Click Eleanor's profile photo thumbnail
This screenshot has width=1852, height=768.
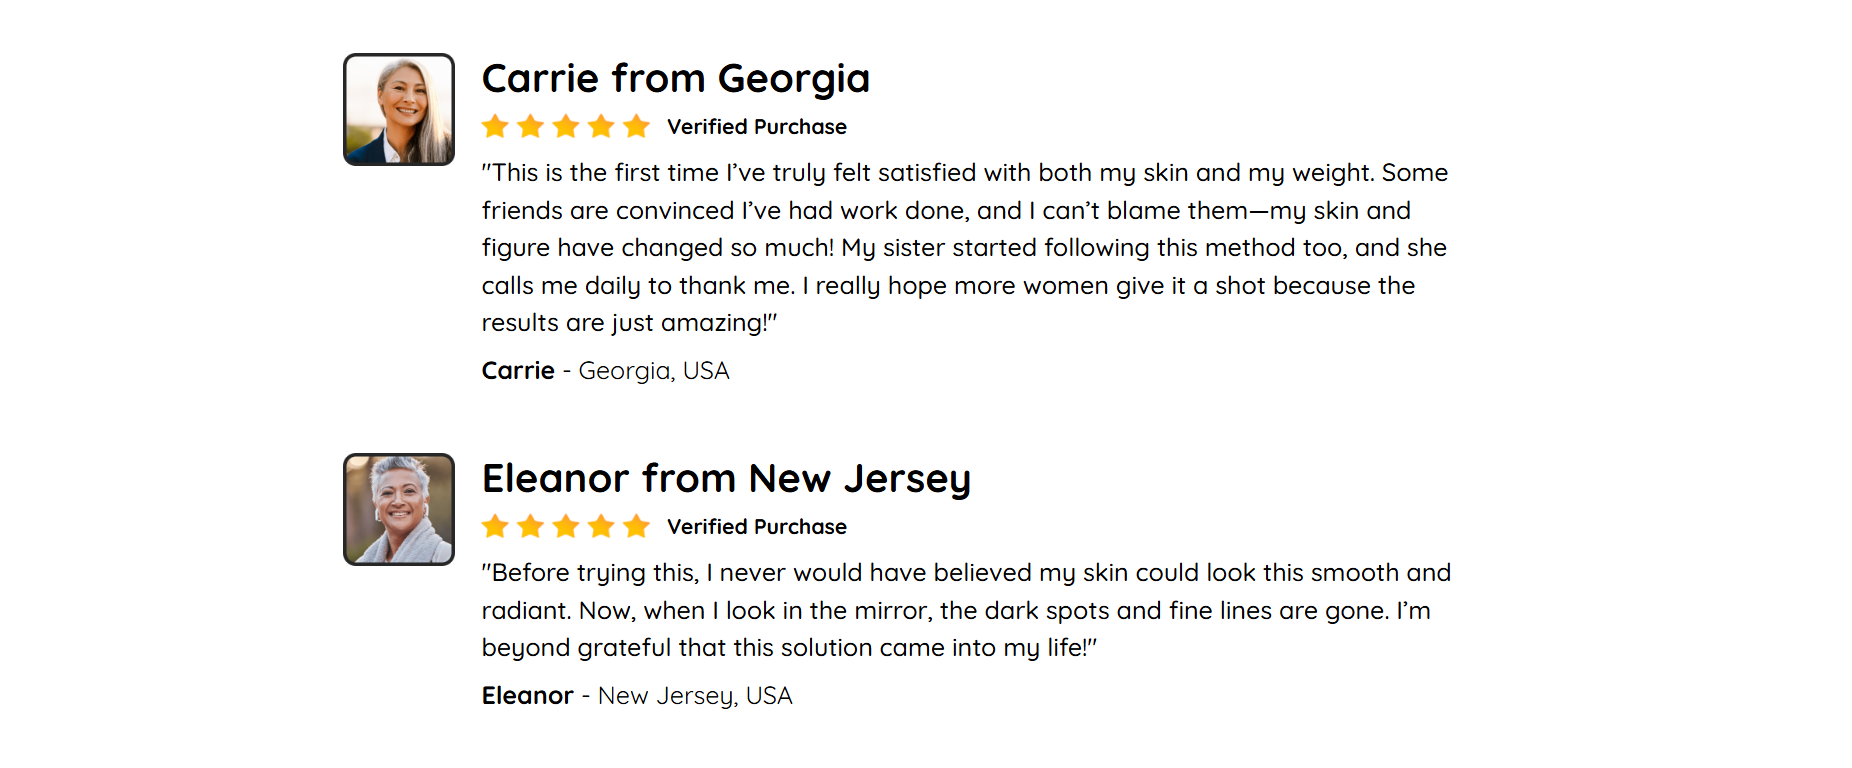(x=399, y=509)
